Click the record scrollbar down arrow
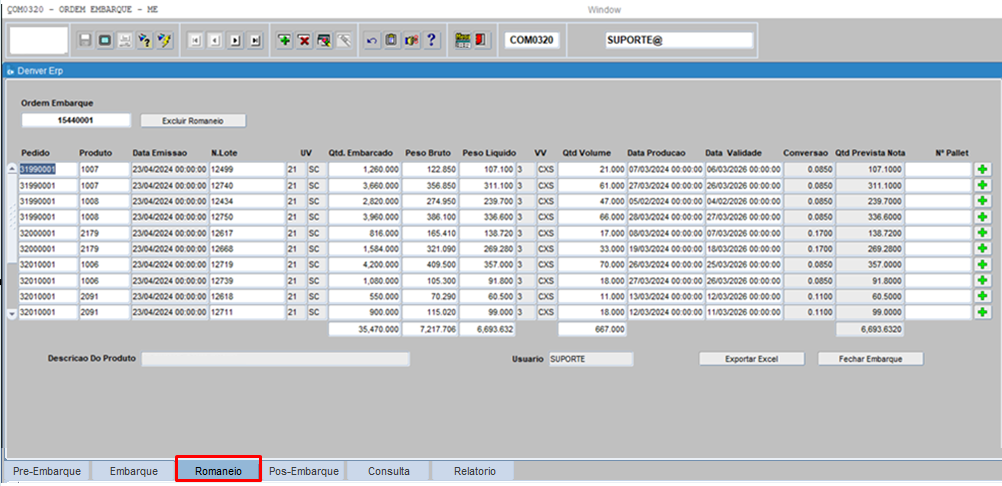Viewport: 1002px width, 486px height. (x=12, y=314)
